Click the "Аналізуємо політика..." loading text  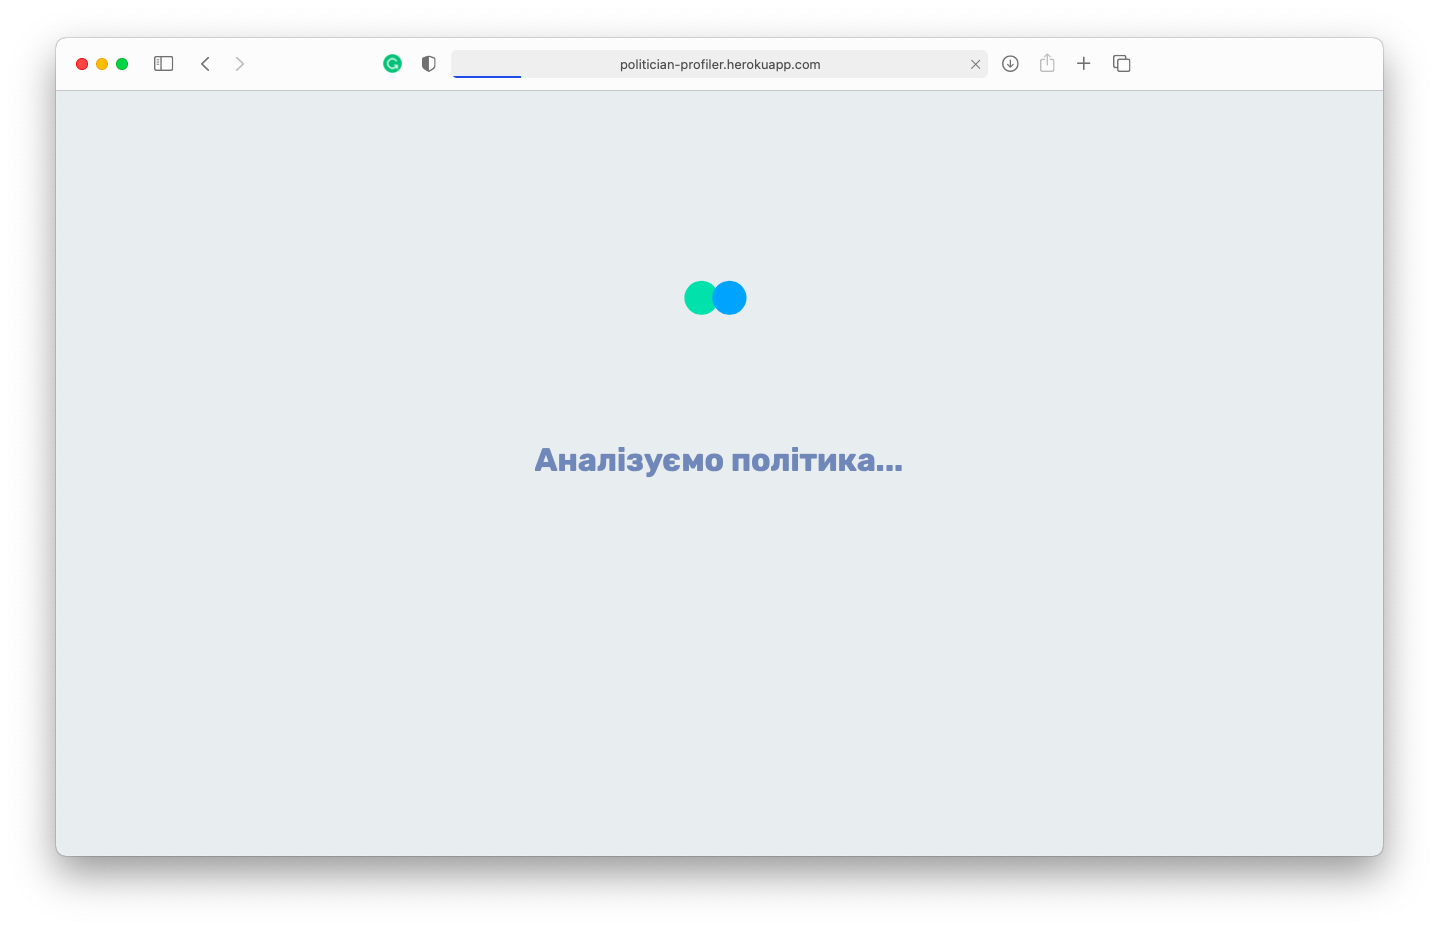click(x=718, y=460)
